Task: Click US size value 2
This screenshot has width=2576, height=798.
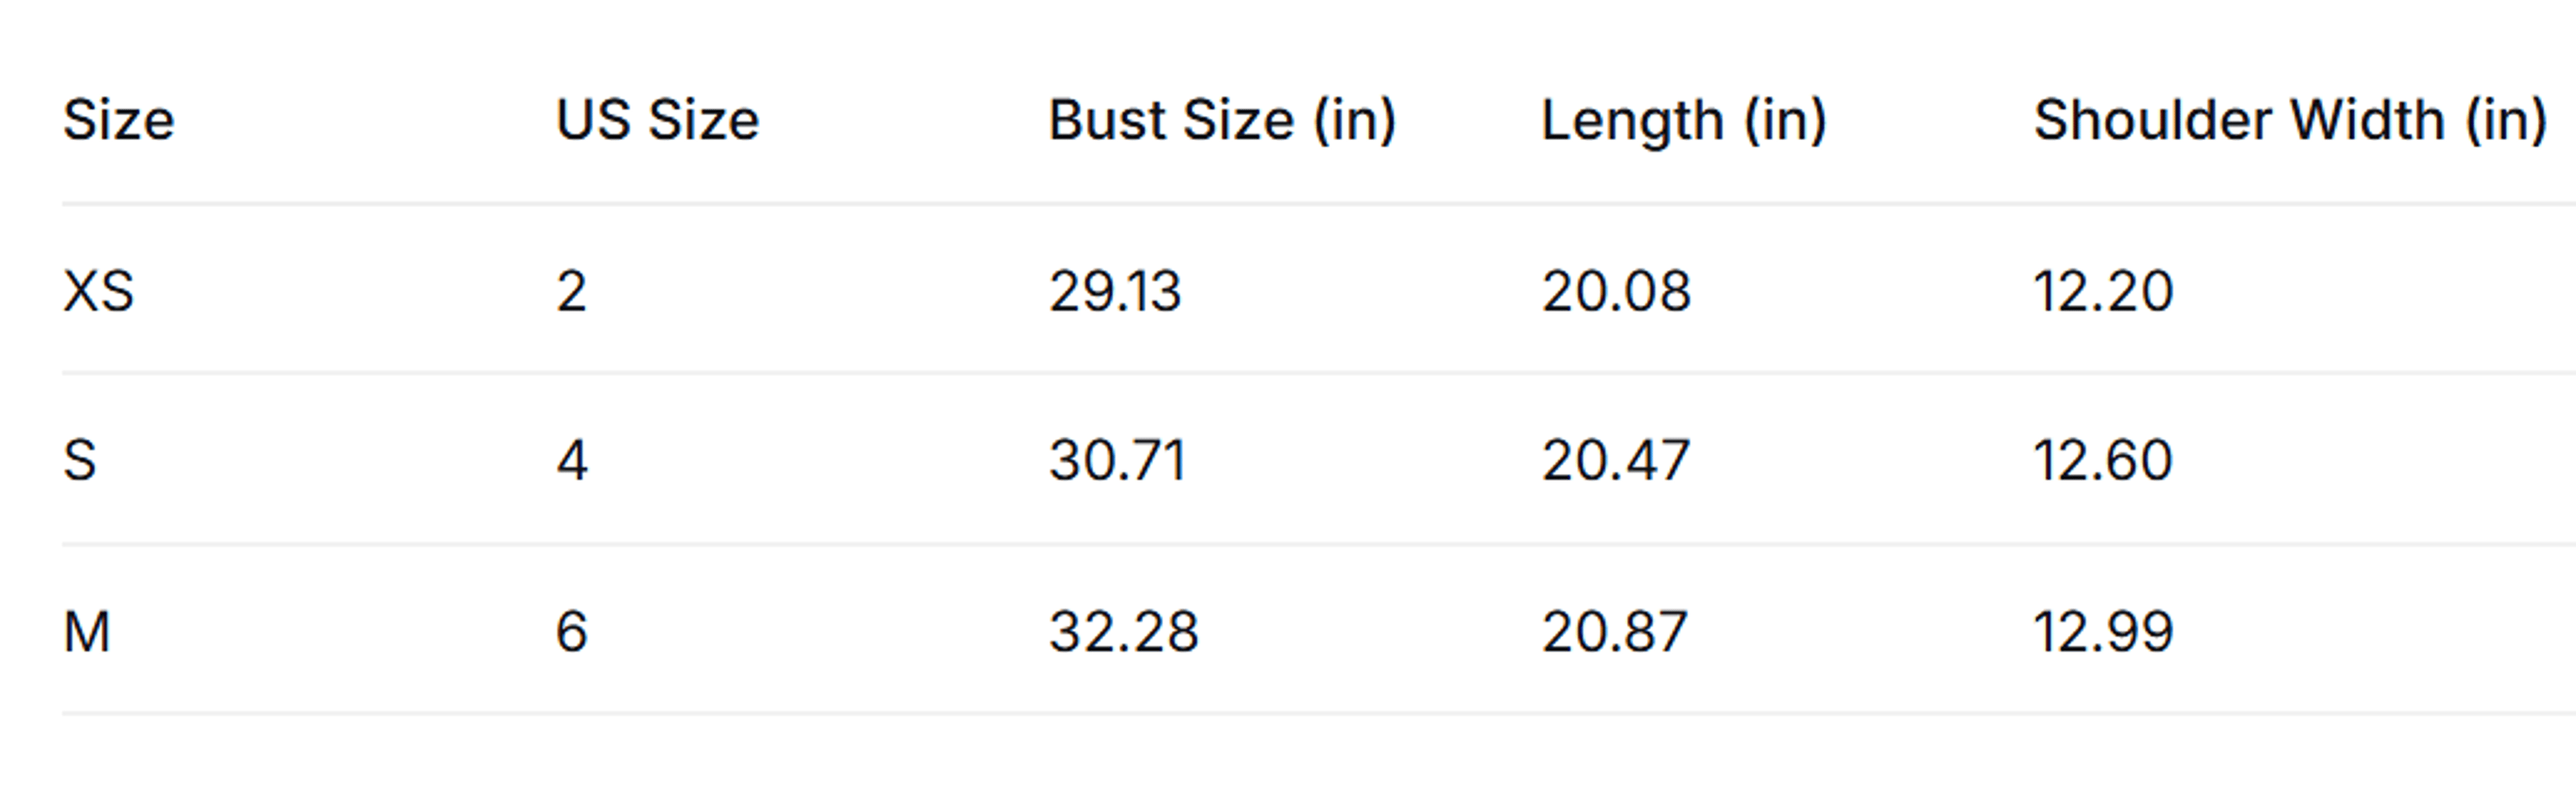Action: pos(572,292)
